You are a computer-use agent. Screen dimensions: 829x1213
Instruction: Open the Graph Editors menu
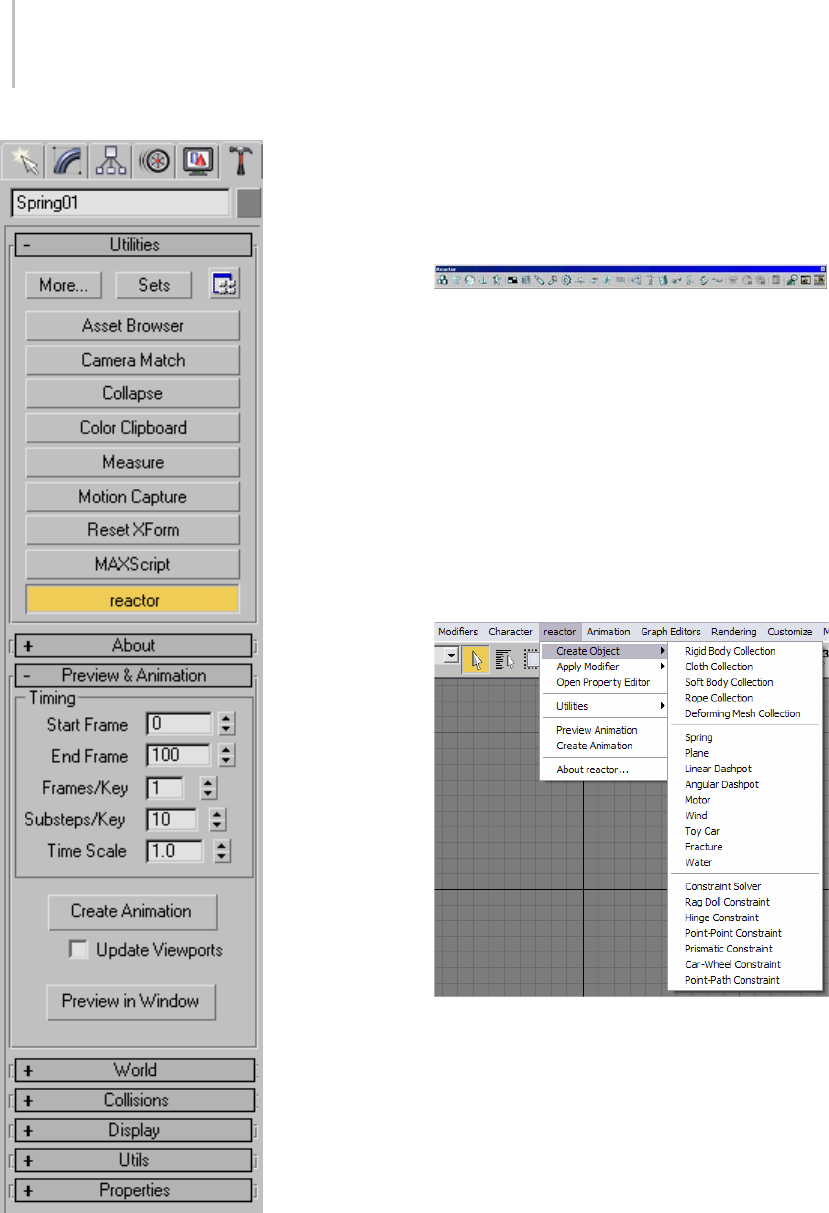click(x=671, y=632)
